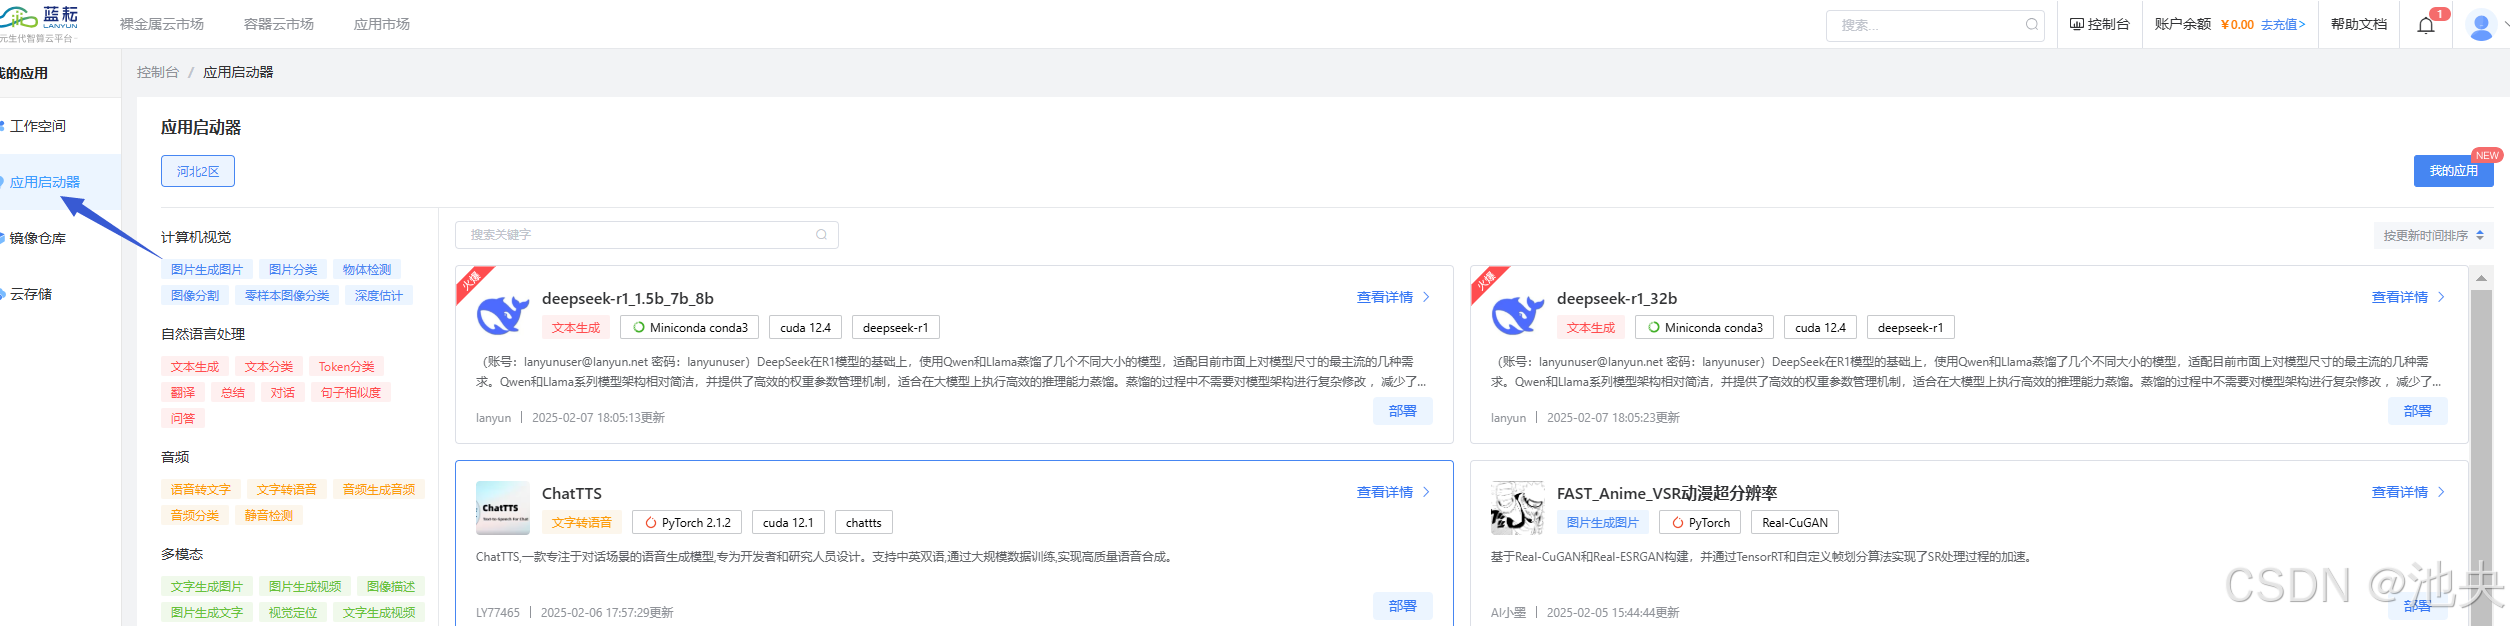Screen dimensions: 2510x626
Task: Deploy deepseek-r1_32b app
Action: (2418, 411)
